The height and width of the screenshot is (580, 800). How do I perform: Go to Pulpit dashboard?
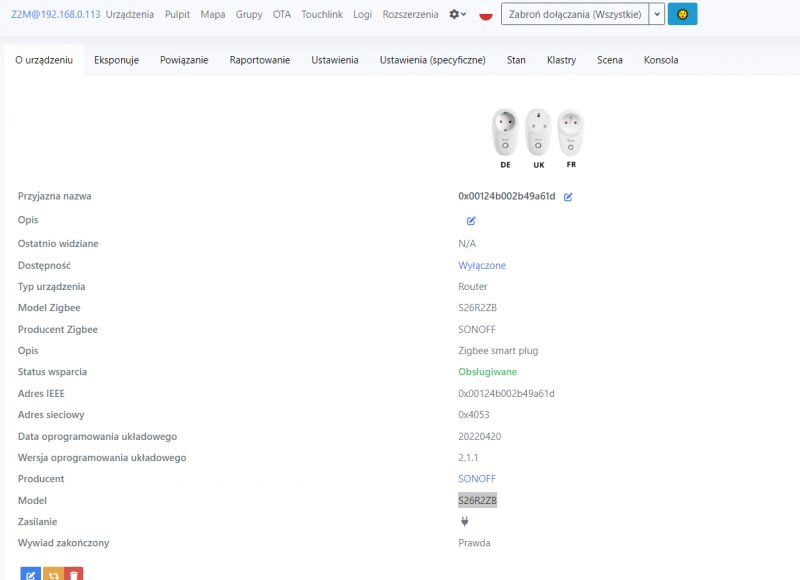pos(177,14)
